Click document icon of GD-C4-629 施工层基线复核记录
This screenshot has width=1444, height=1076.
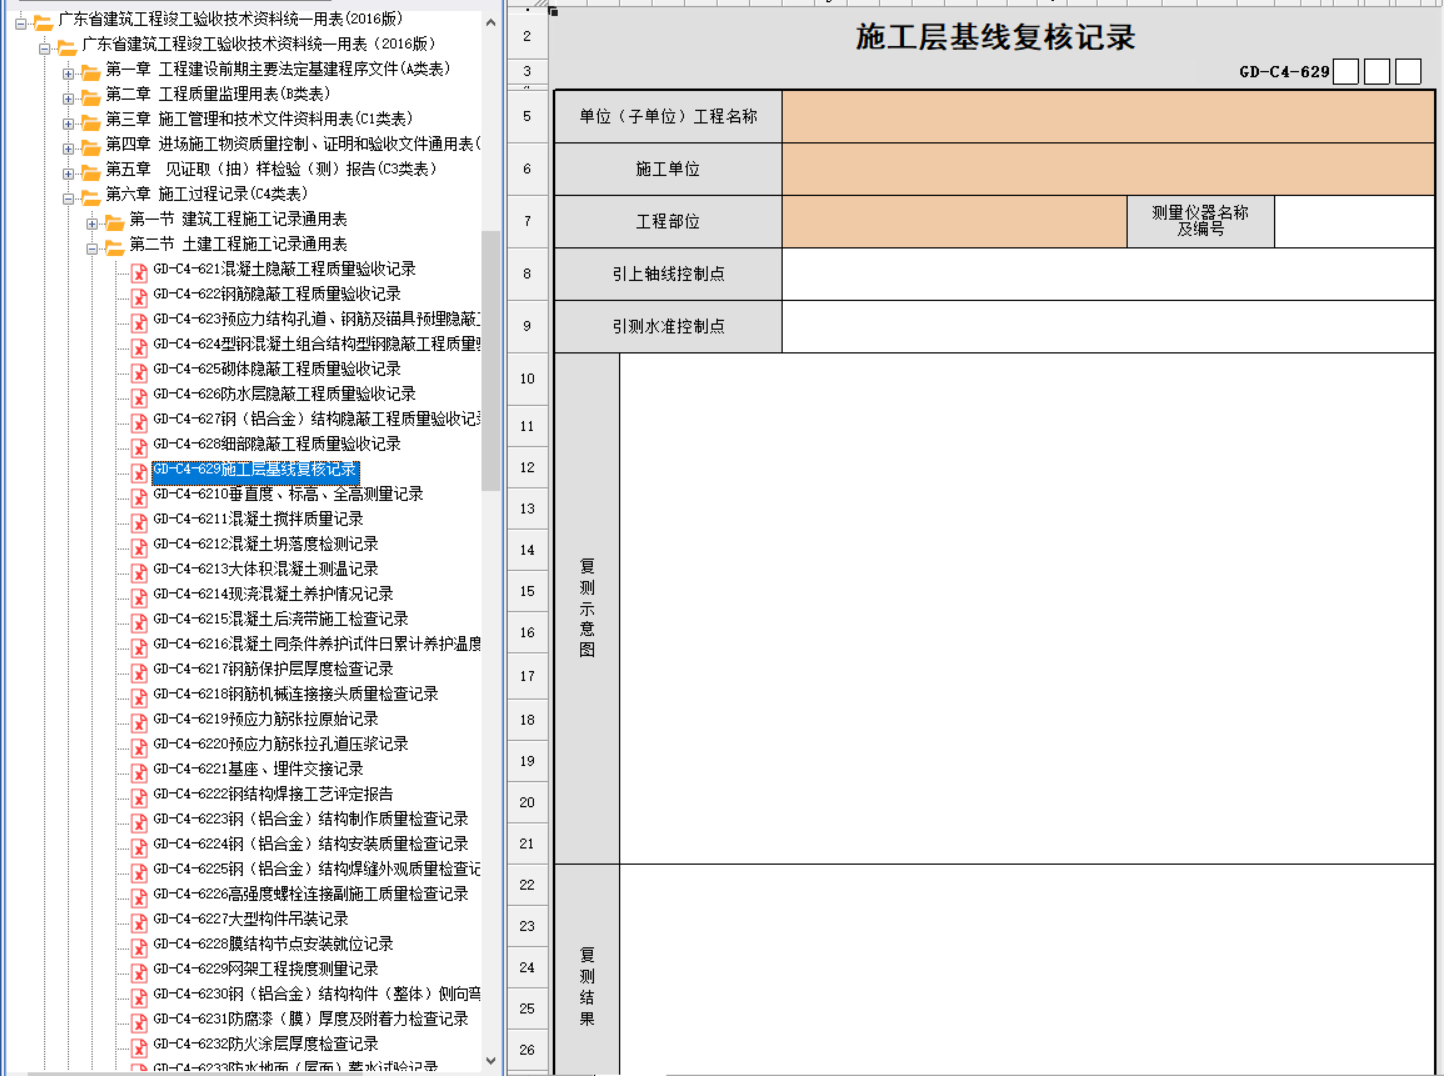139,472
